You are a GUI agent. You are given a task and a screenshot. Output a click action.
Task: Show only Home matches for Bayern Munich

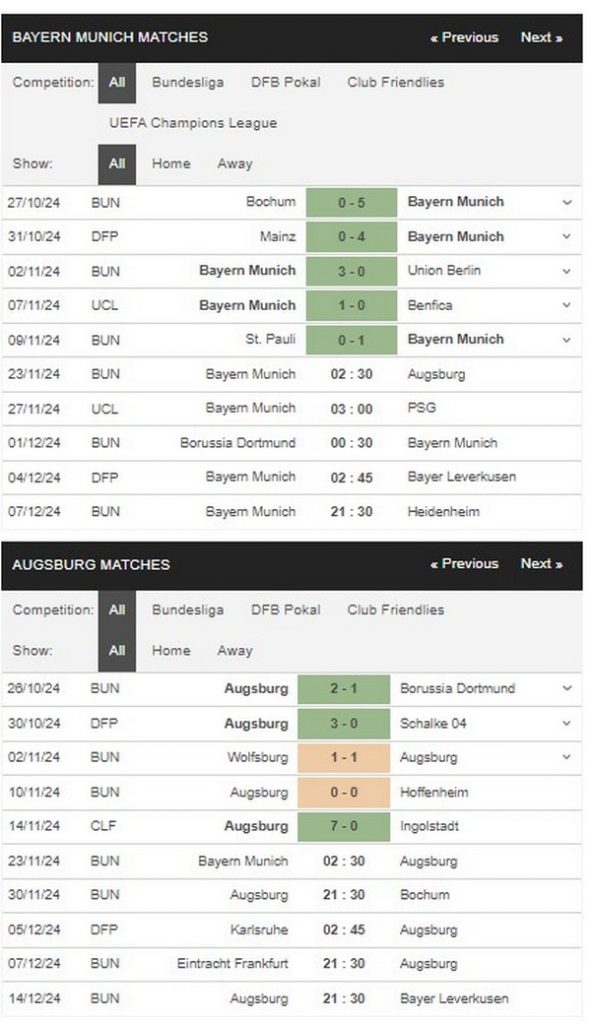pos(171,164)
